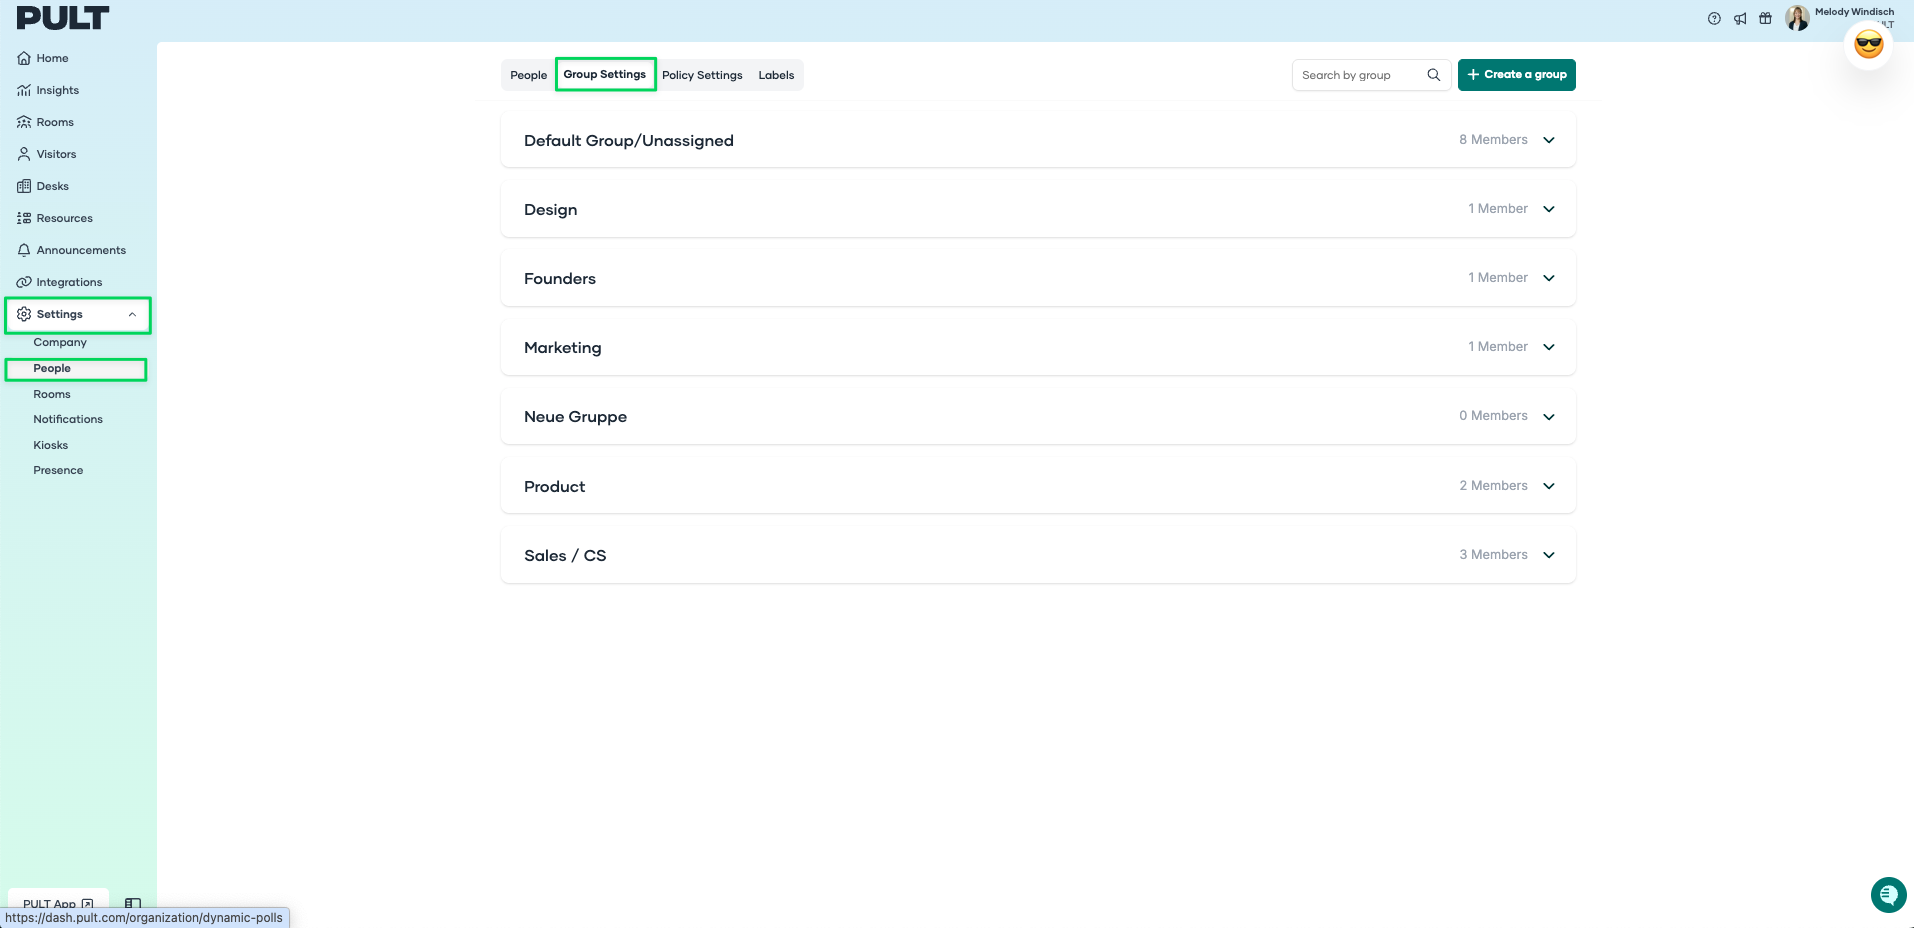The width and height of the screenshot is (1914, 928).
Task: Open the help question mark icon
Action: (x=1714, y=18)
